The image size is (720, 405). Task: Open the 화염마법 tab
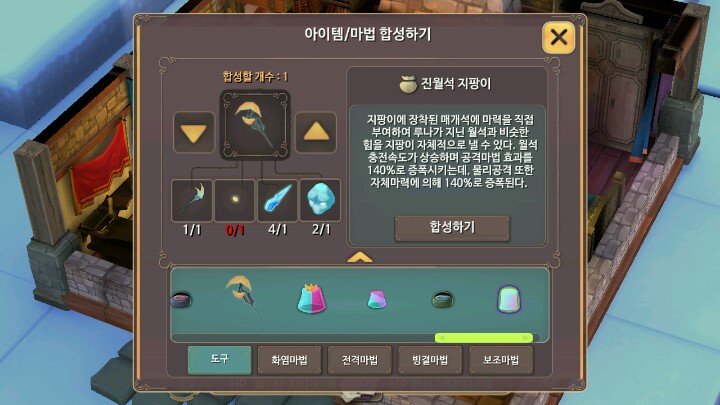pos(290,360)
